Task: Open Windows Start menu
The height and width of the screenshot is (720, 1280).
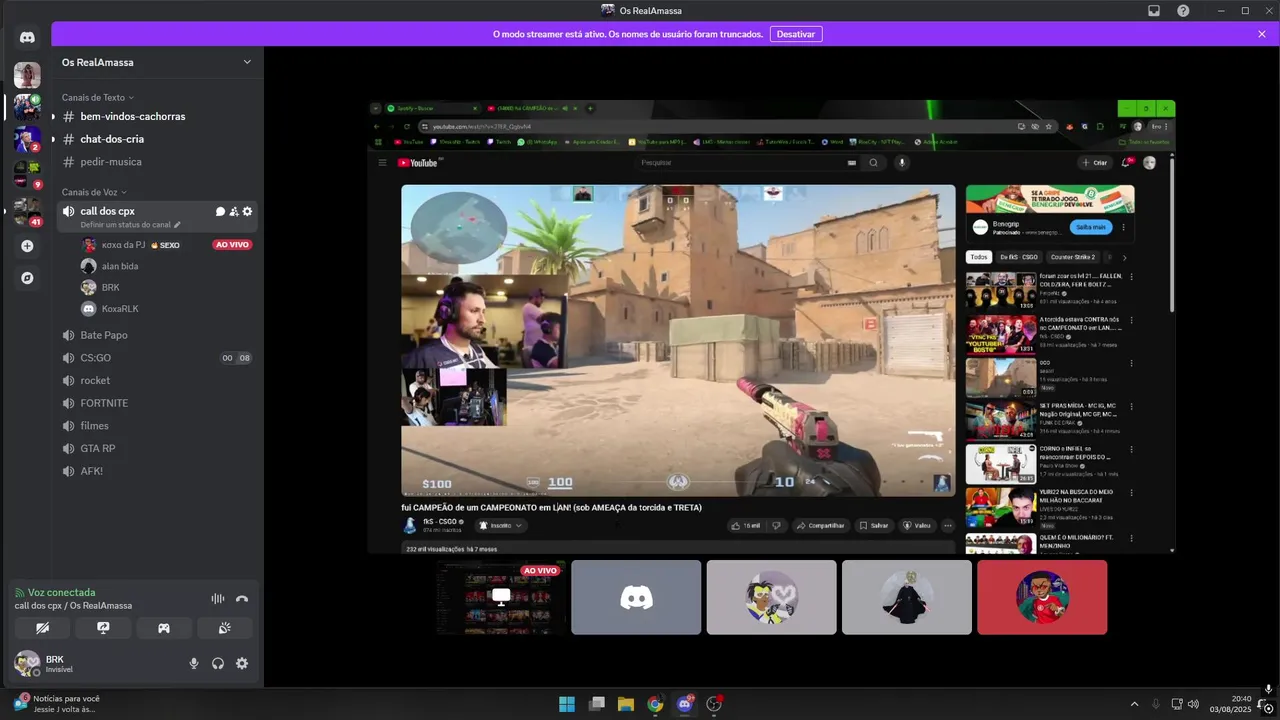Action: click(567, 704)
